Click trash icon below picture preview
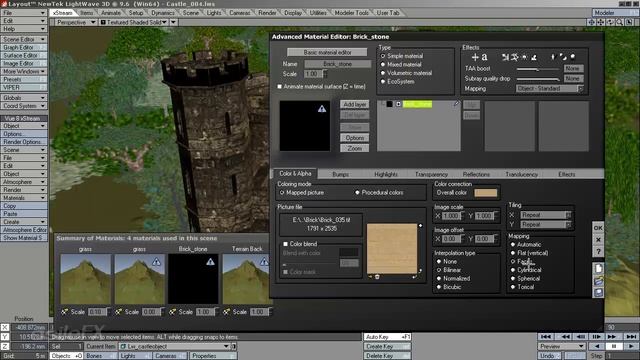The image size is (640, 360). [377, 277]
